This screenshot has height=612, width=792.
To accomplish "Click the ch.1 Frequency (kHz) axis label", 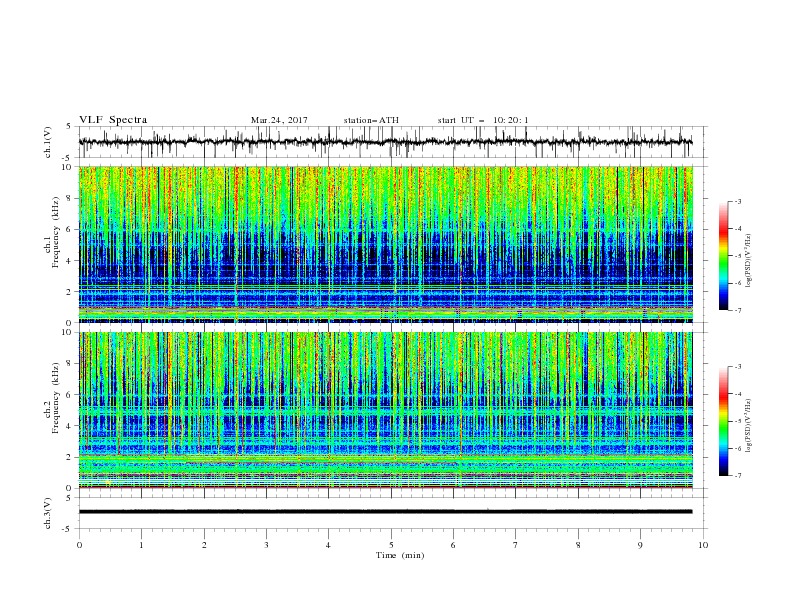I will [x=52, y=233].
